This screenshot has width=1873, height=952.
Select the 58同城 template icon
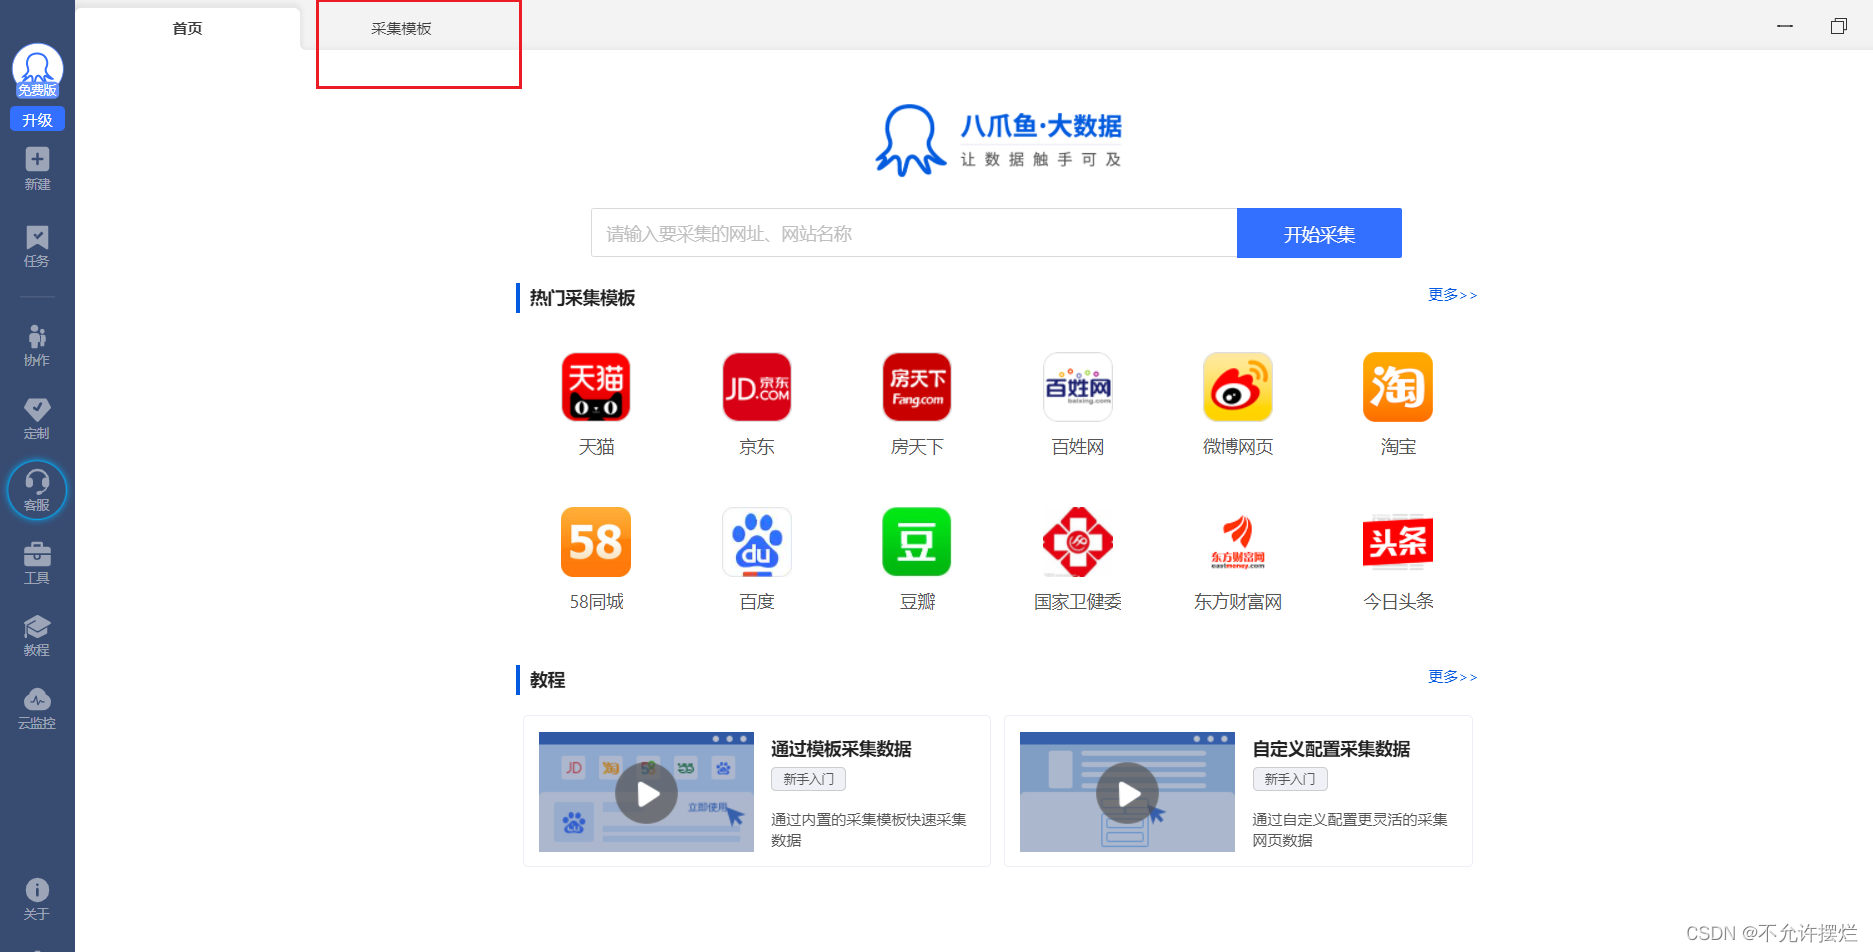596,542
